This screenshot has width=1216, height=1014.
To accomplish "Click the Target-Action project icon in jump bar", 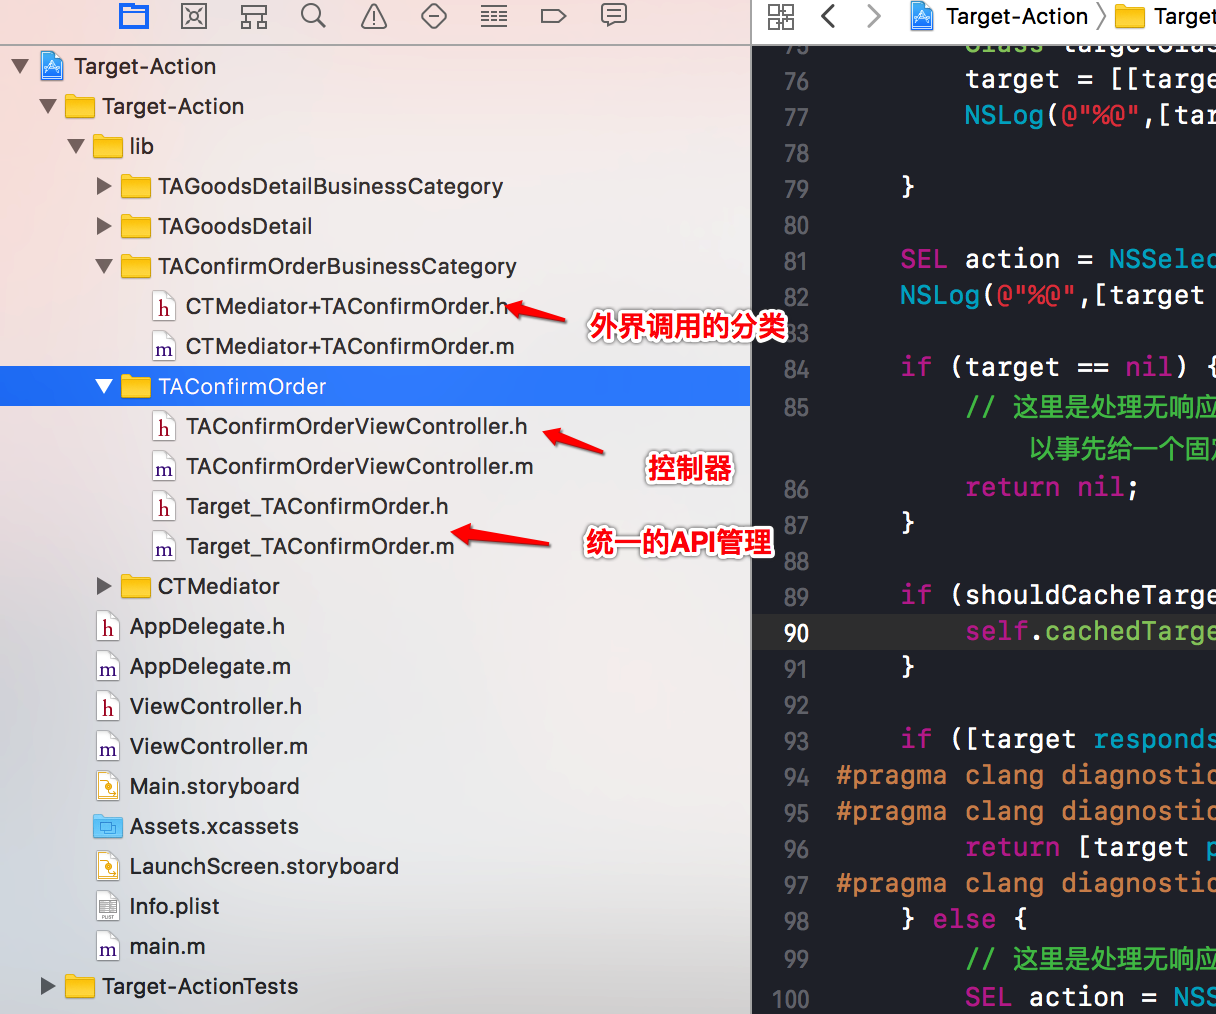I will [x=922, y=16].
